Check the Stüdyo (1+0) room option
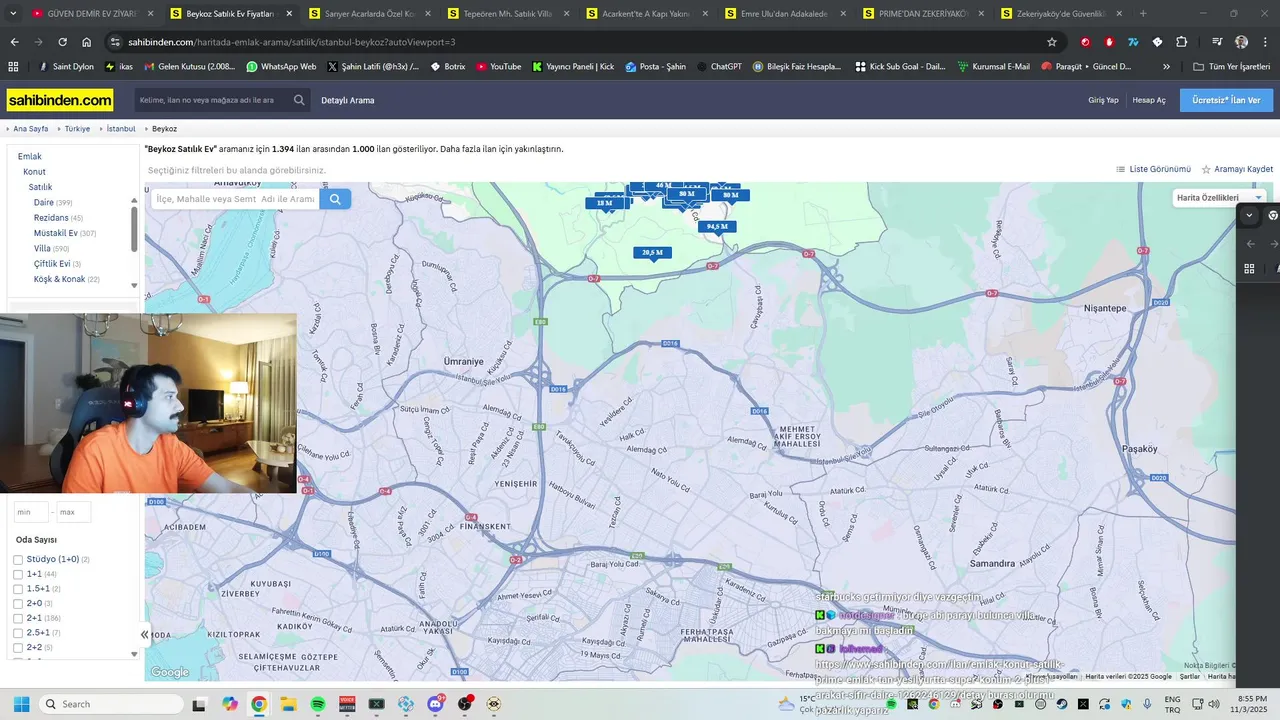Image resolution: width=1280 pixels, height=720 pixels. click(x=18, y=560)
